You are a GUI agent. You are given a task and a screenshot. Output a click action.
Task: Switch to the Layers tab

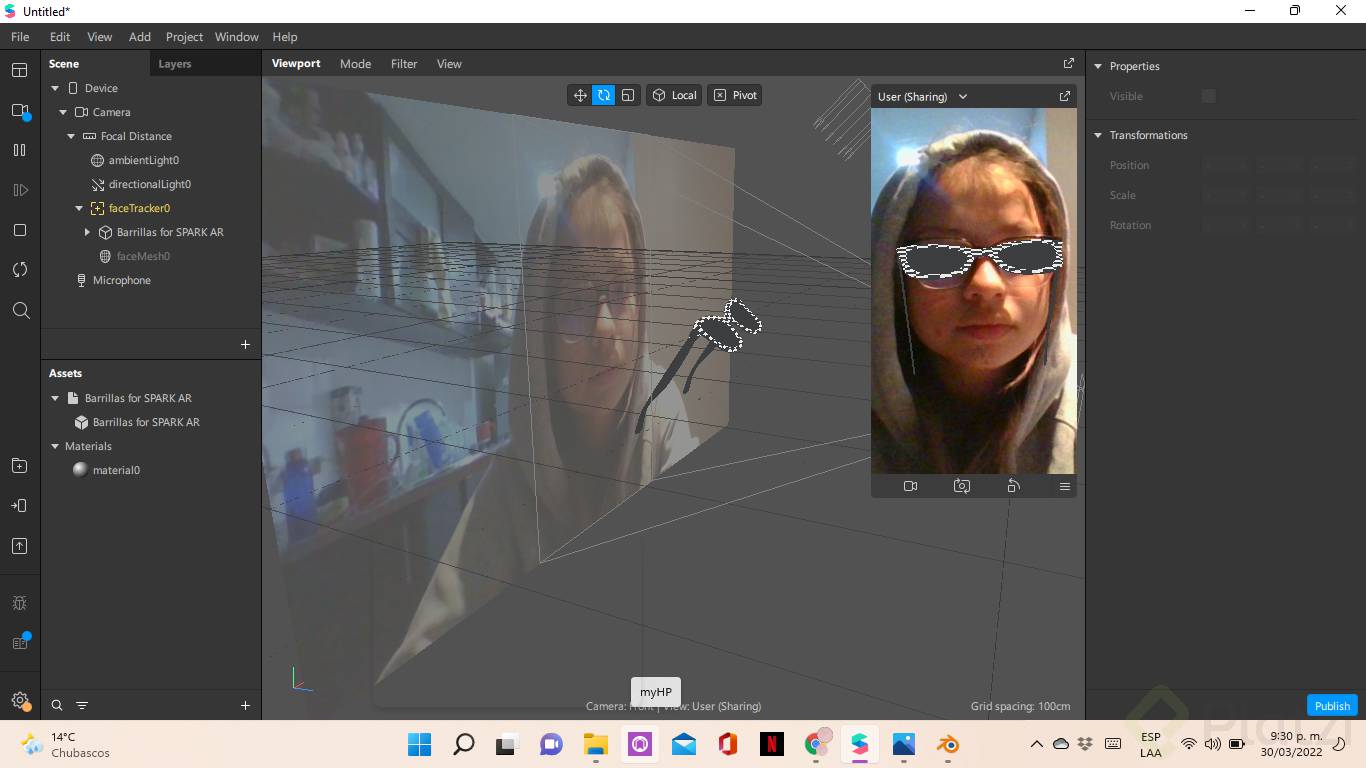175,64
